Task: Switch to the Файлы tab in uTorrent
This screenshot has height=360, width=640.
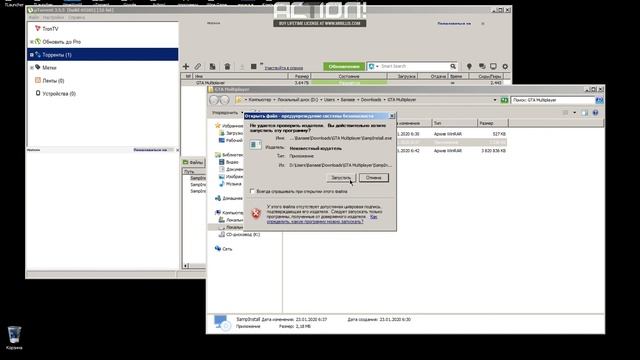Action: point(193,162)
